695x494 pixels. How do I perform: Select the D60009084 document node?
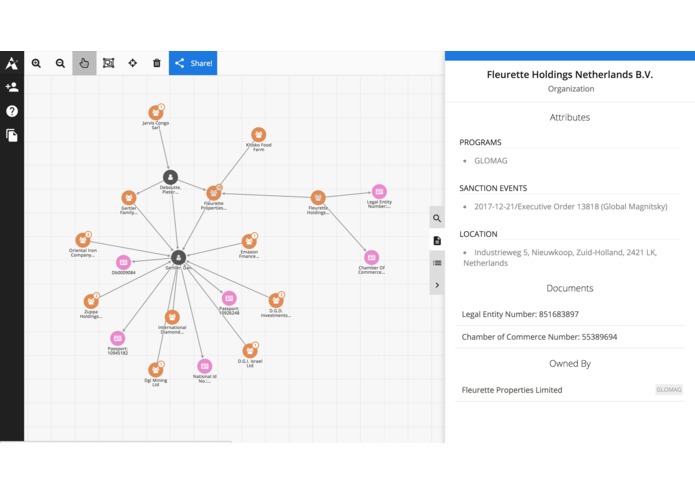pos(123,262)
